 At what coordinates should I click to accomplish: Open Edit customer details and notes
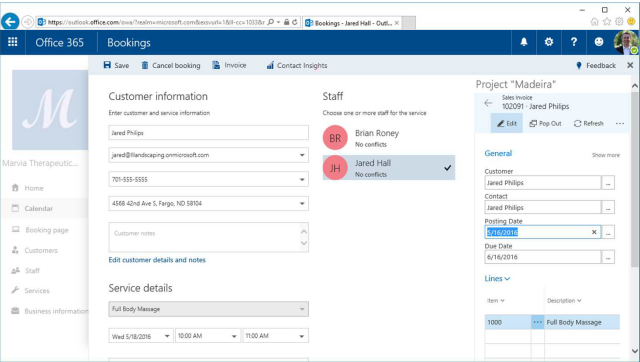[157, 260]
